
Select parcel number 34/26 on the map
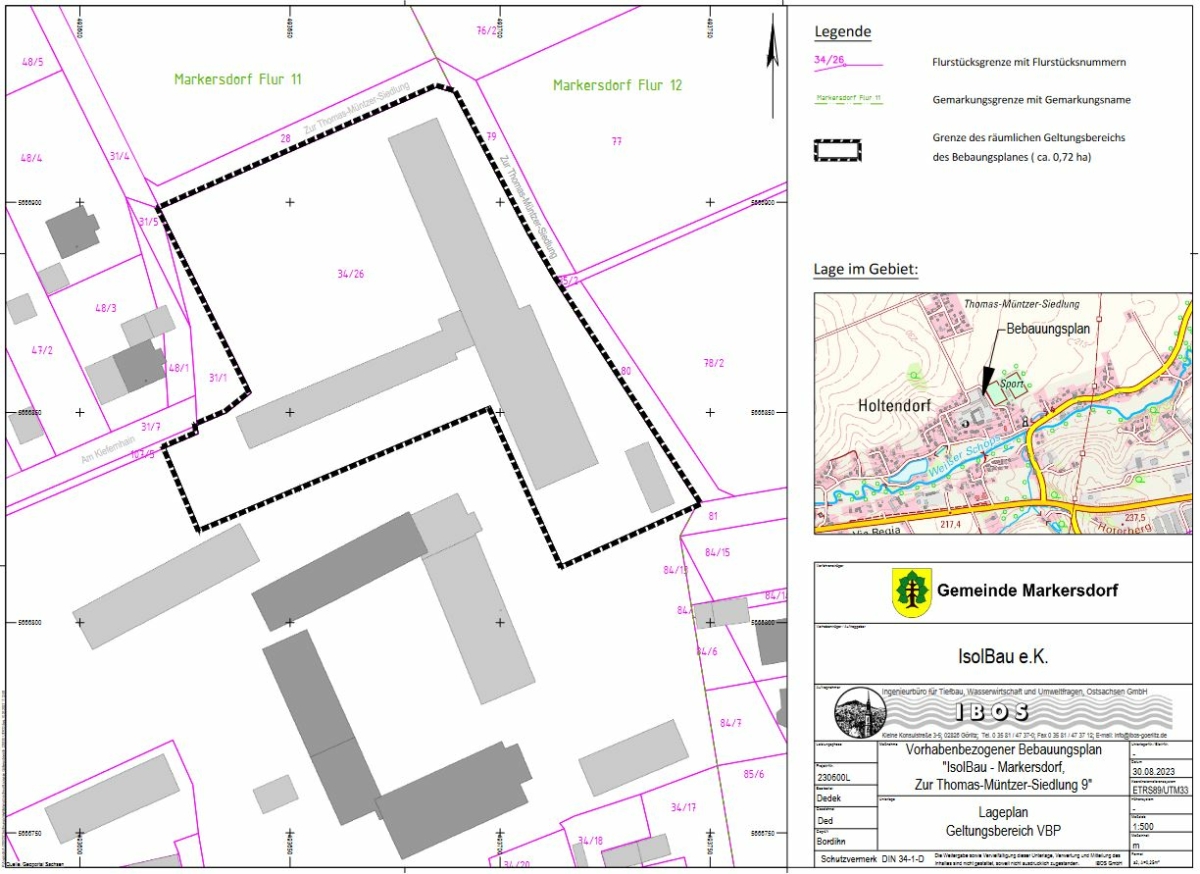coord(351,274)
